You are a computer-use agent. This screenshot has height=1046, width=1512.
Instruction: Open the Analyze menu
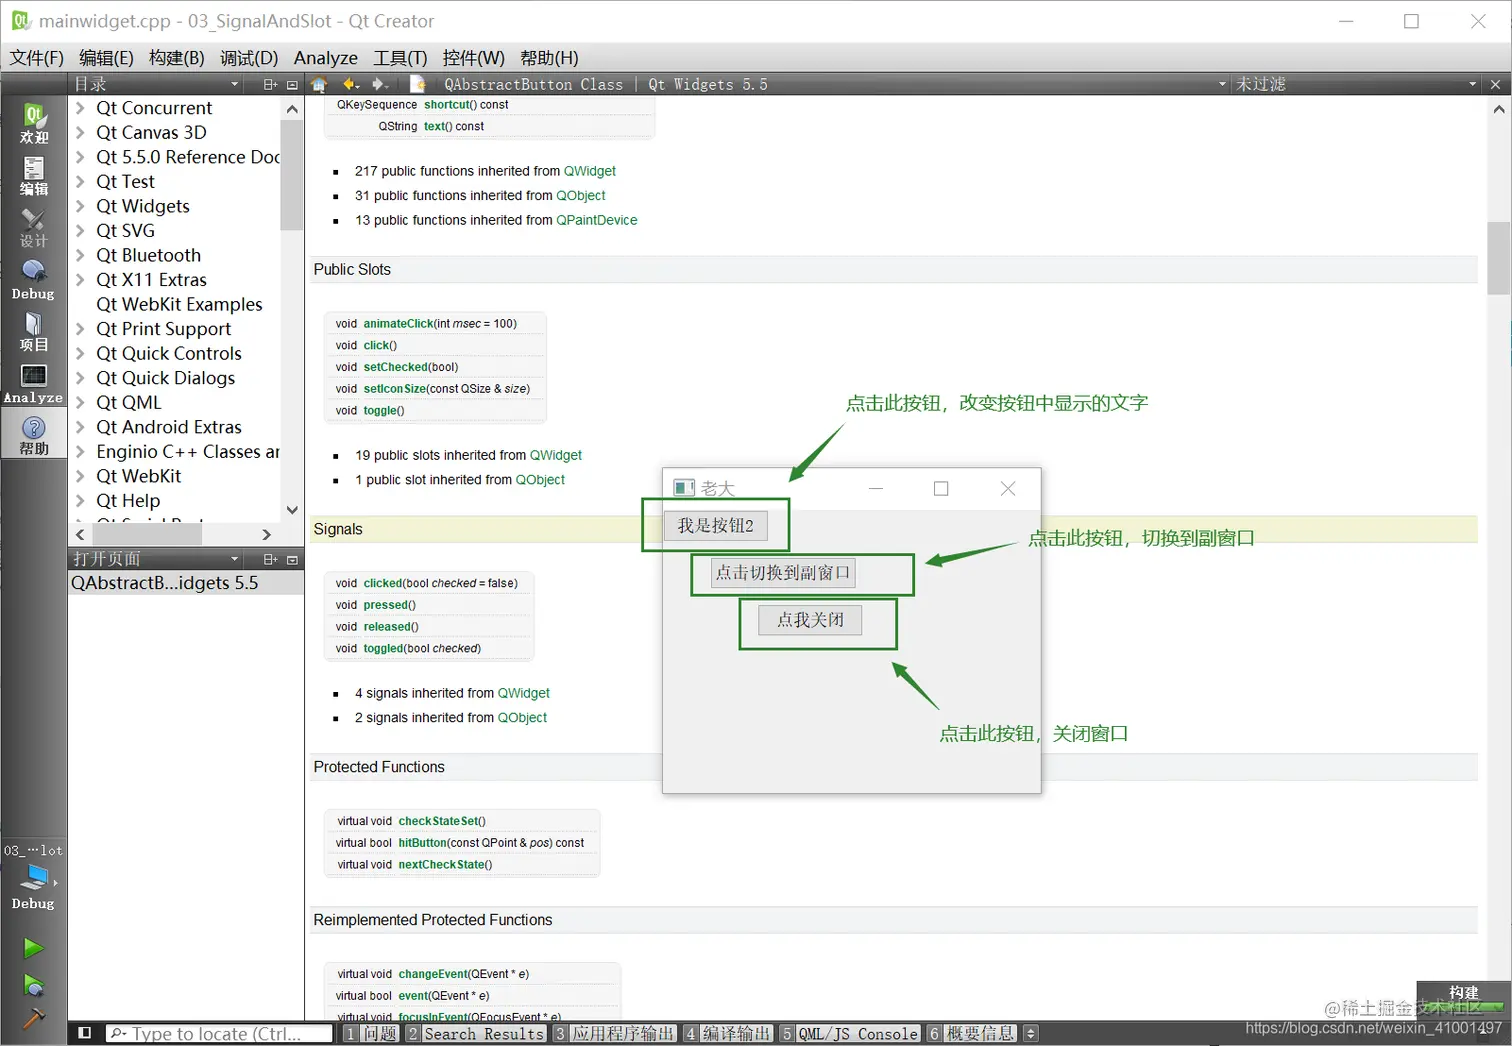[325, 58]
